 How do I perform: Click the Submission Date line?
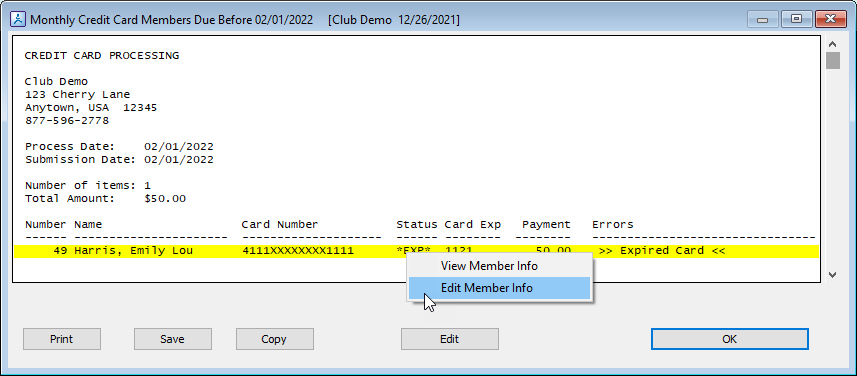coord(119,160)
